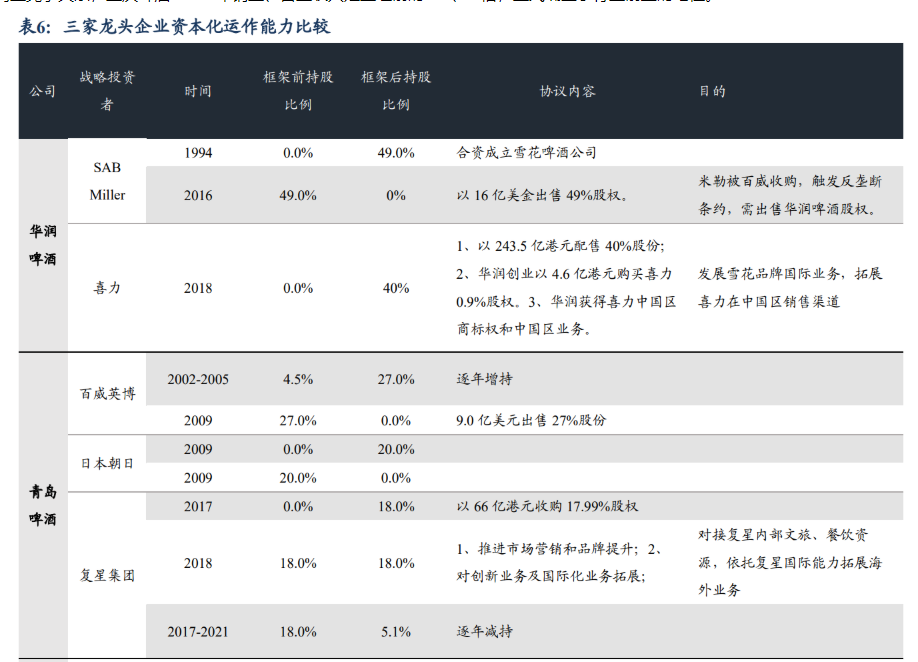Click the 战略投资者 column header
Viewport: 918px width, 662px height.
pyautogui.click(x=107, y=91)
